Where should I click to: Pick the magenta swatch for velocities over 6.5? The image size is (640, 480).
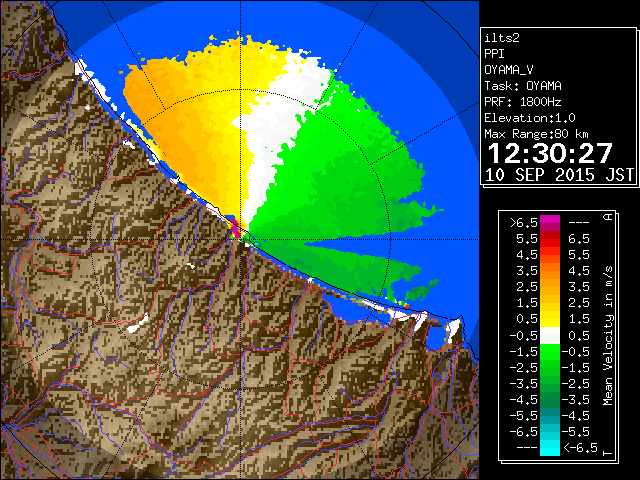tap(550, 220)
